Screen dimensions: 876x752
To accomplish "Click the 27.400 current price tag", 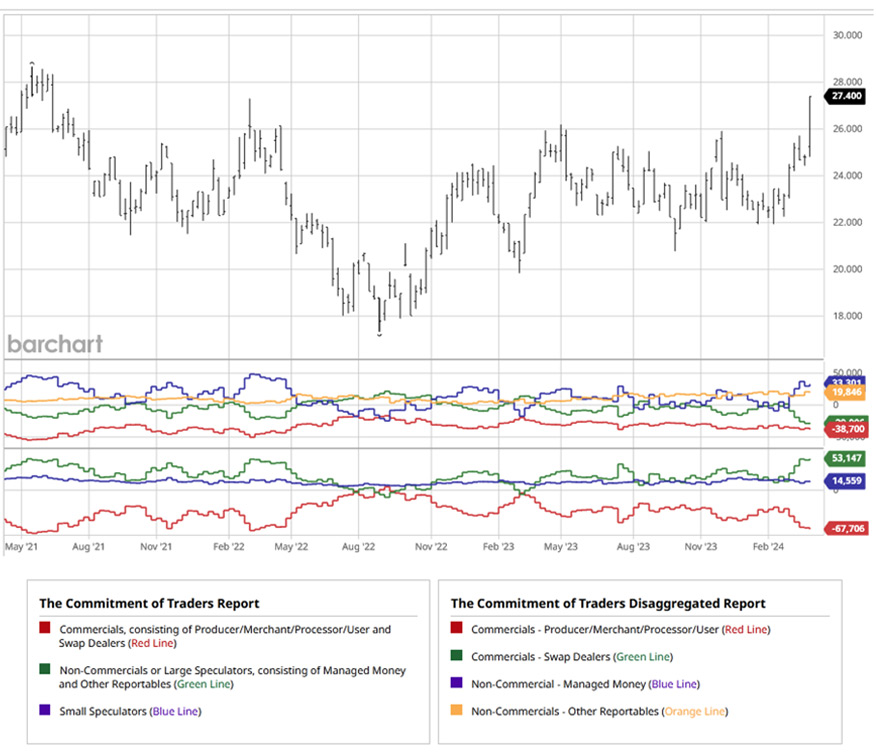I will pos(846,96).
